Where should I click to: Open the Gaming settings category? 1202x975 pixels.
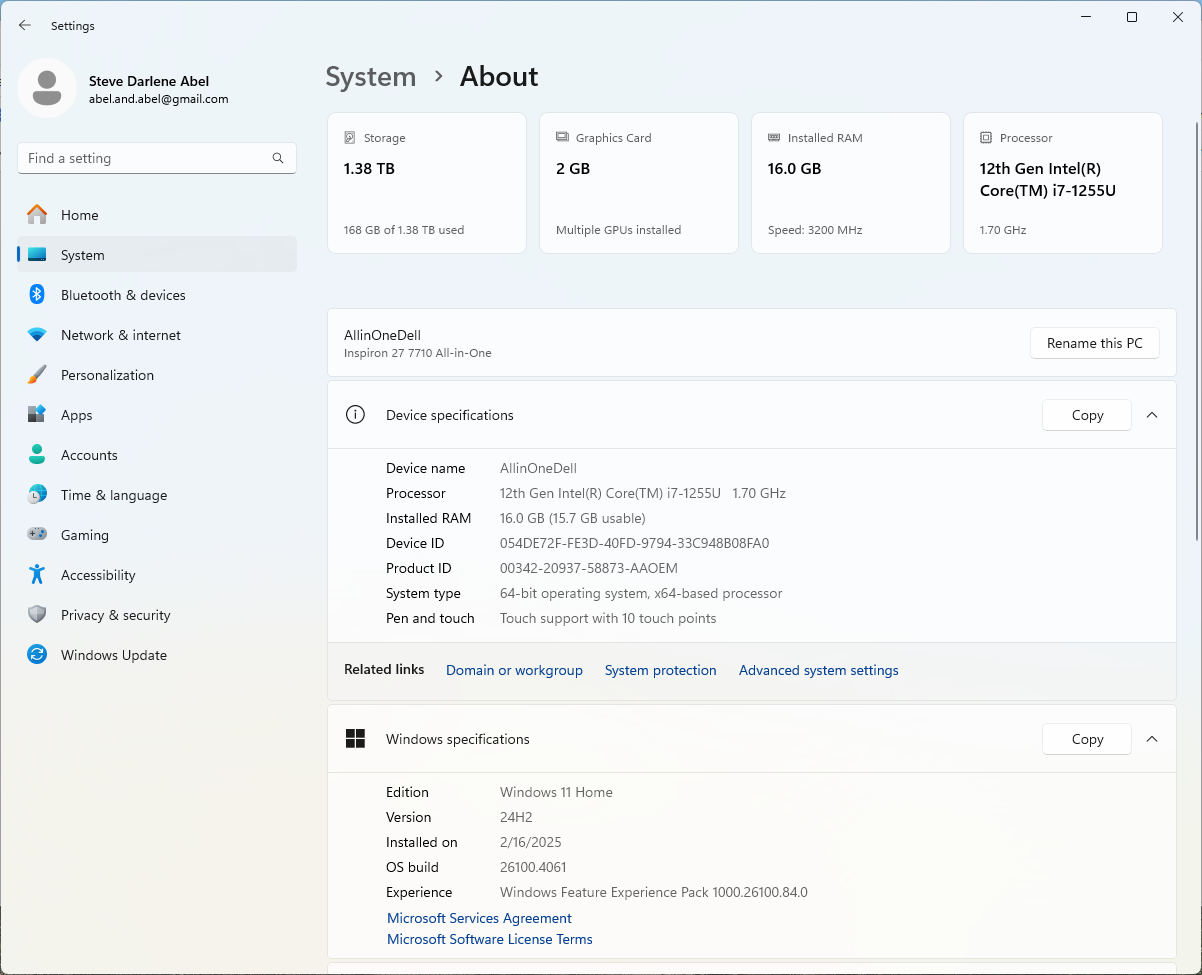[157, 535]
